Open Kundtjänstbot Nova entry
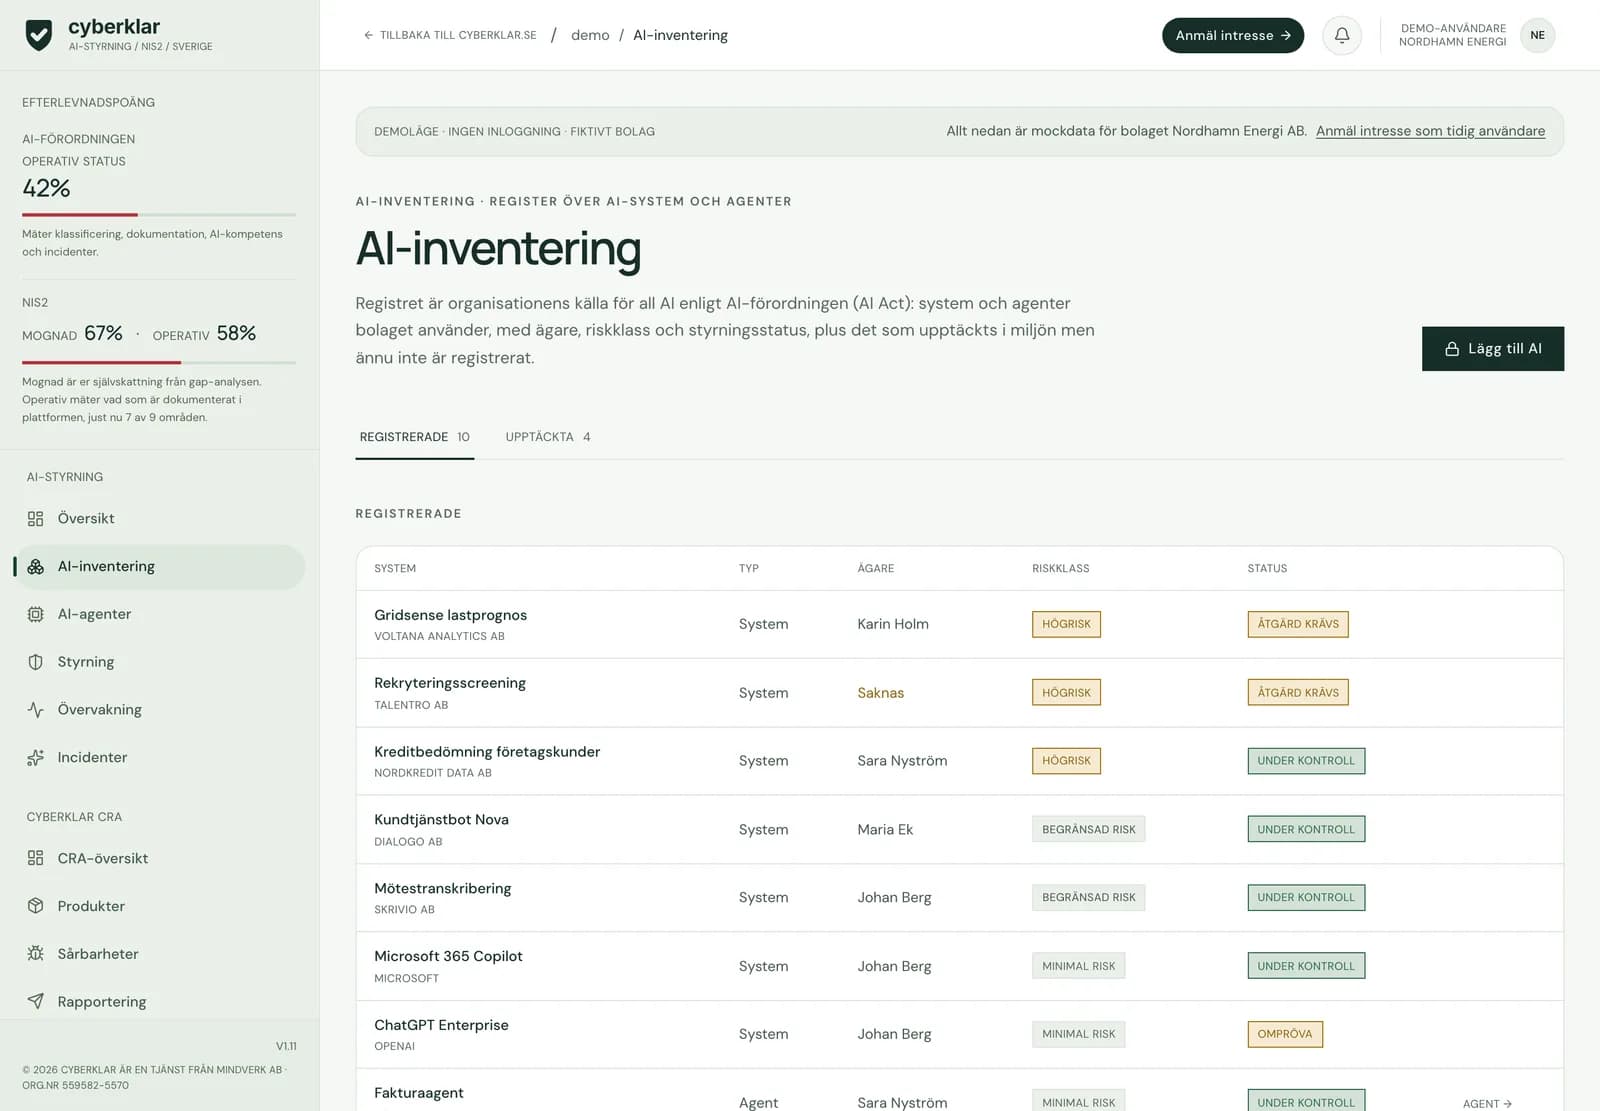Screen dimensions: 1600x1111 click(x=959, y=829)
